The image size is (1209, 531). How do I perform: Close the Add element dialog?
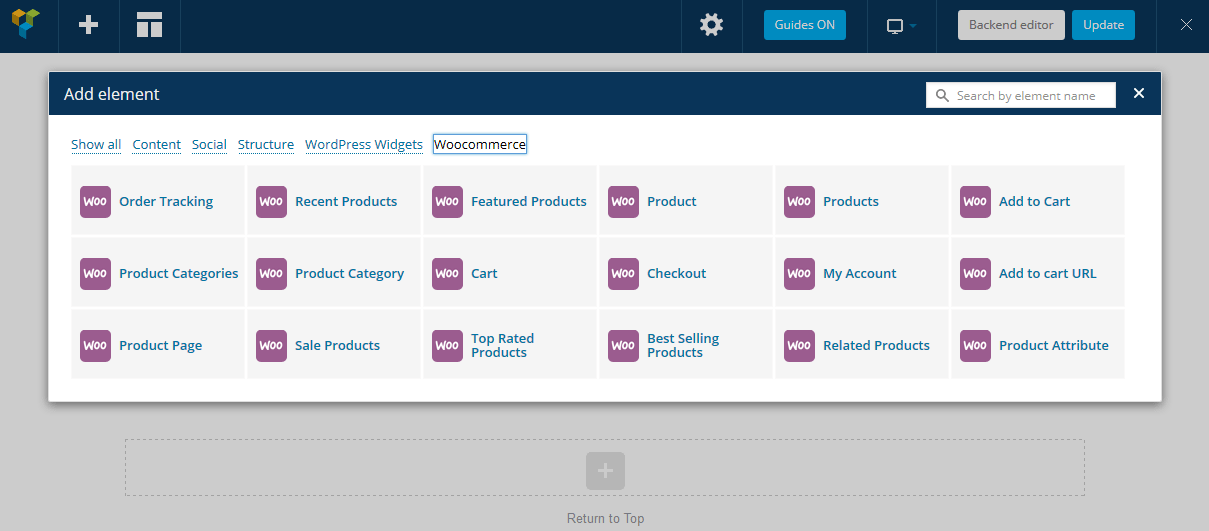pos(1138,93)
